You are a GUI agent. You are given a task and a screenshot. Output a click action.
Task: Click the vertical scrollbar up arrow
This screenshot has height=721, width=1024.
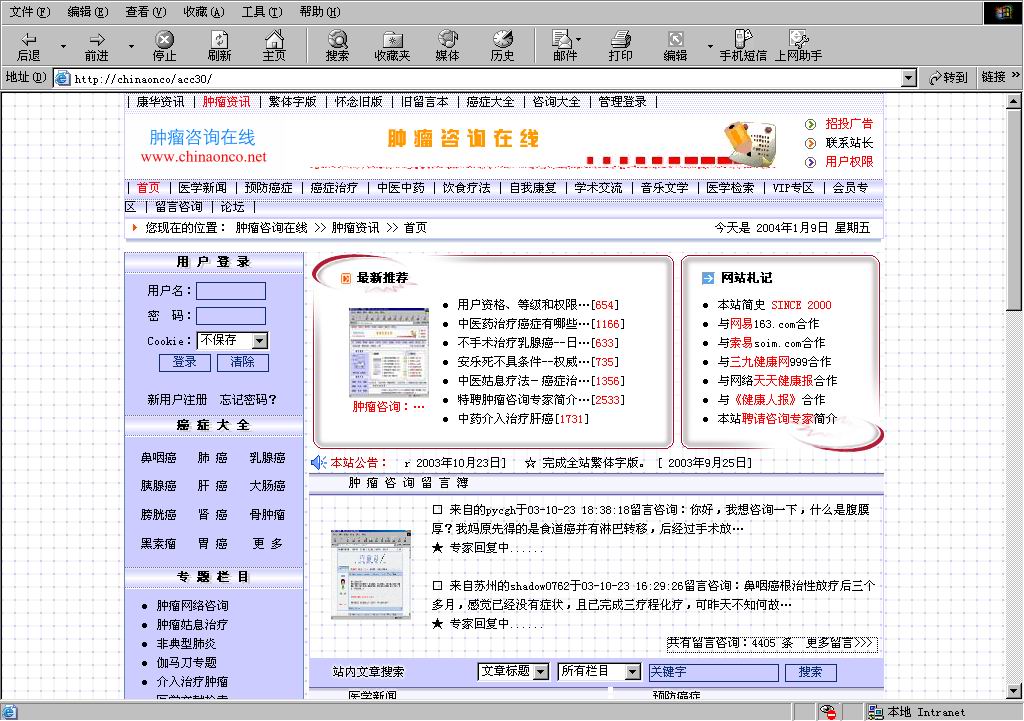click(x=1014, y=101)
